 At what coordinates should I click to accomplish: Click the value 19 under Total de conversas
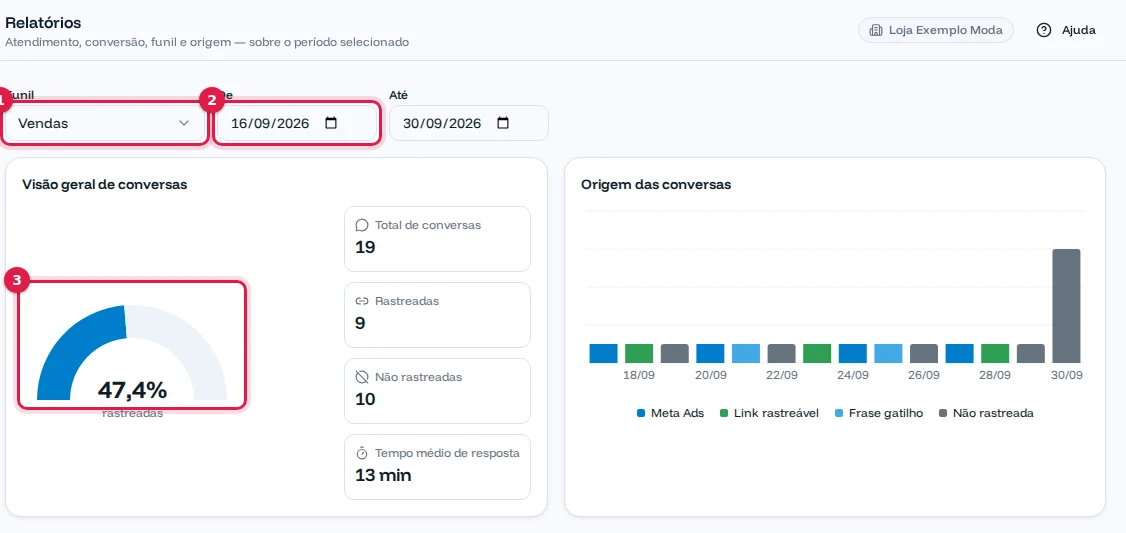pos(366,247)
